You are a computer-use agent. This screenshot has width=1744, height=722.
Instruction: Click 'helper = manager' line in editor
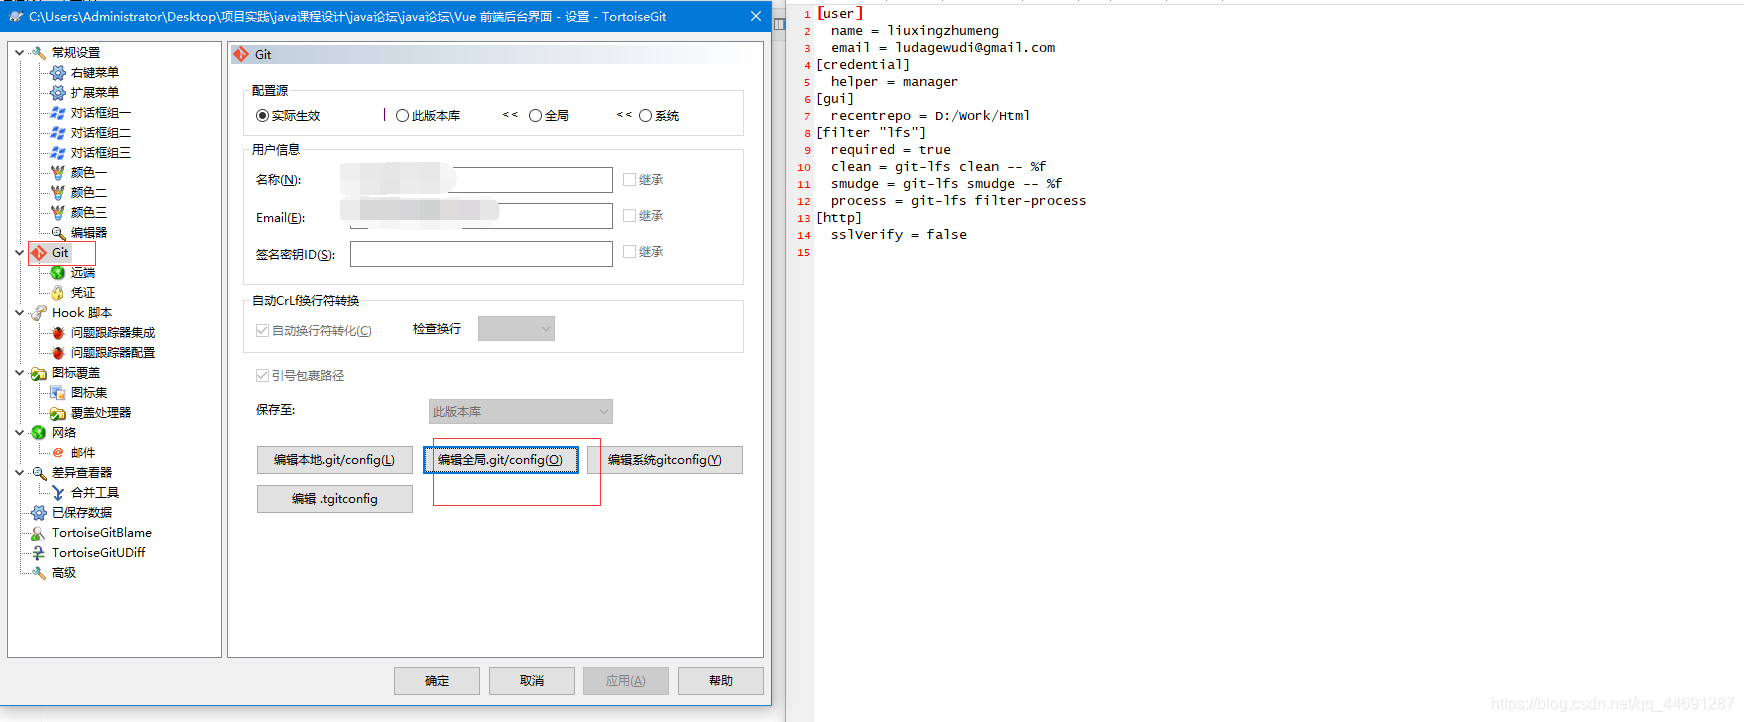pyautogui.click(x=894, y=82)
